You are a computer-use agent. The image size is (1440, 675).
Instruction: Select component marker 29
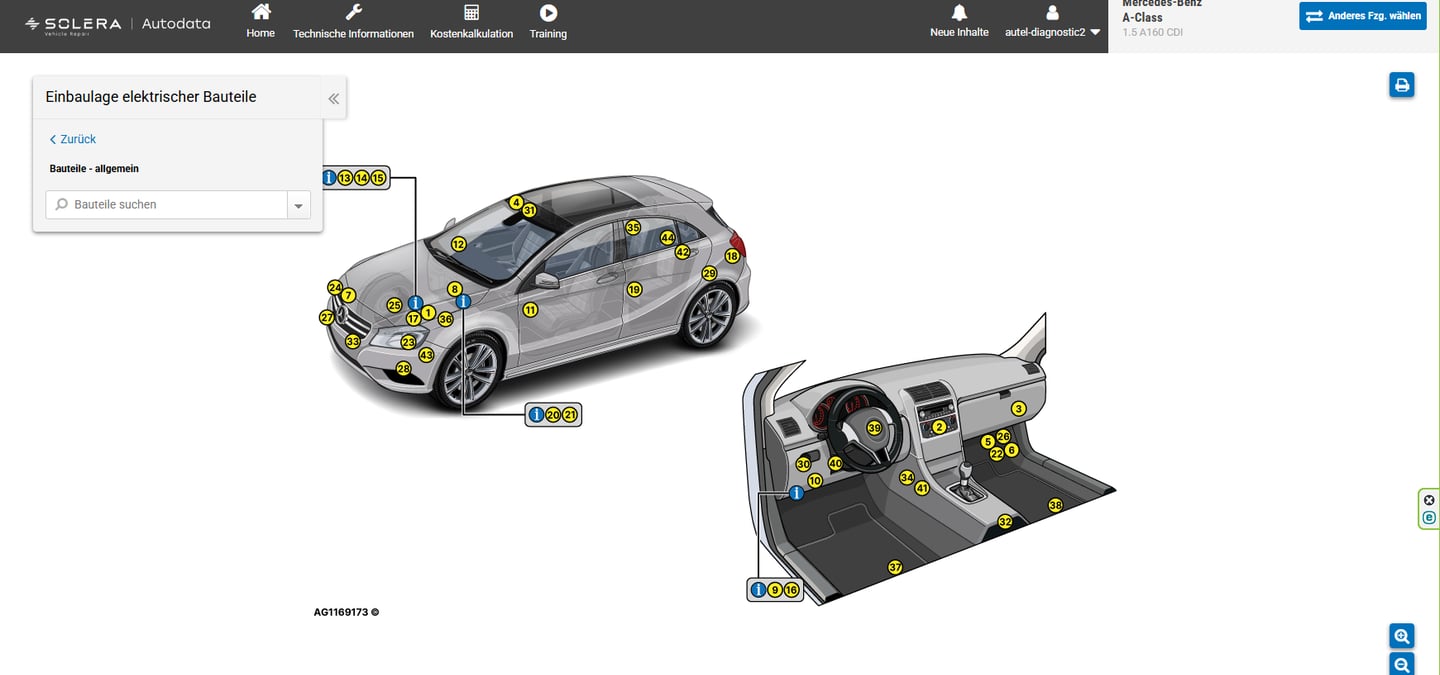pos(709,273)
